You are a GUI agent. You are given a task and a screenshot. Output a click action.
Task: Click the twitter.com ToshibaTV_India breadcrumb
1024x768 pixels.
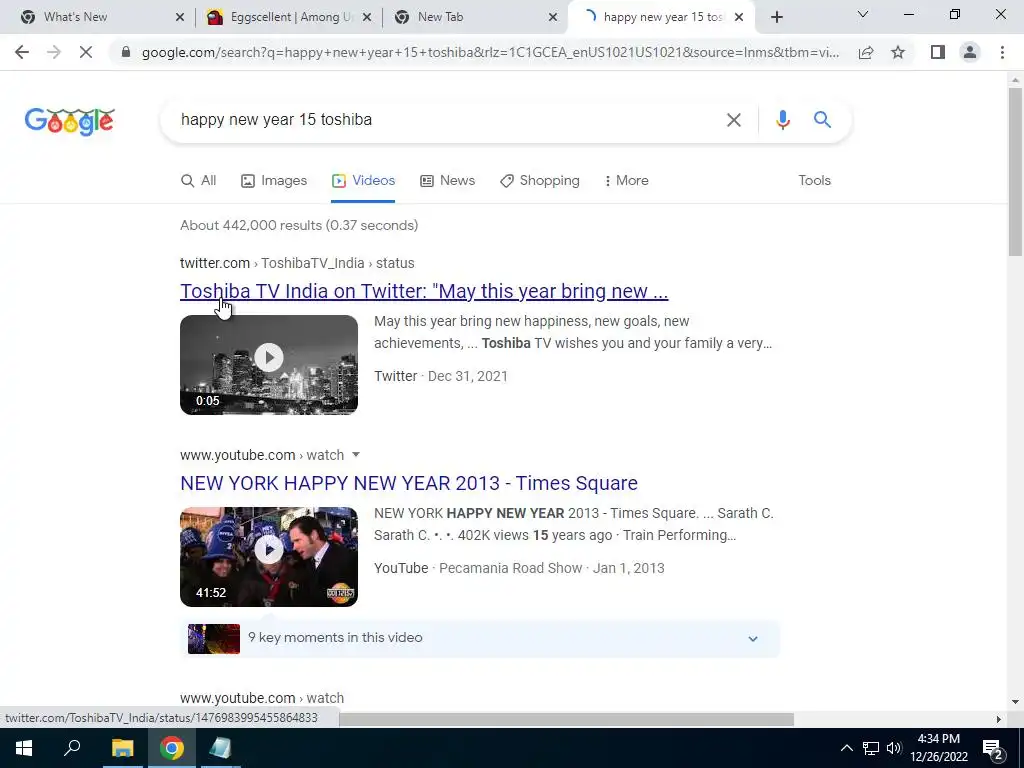(297, 263)
